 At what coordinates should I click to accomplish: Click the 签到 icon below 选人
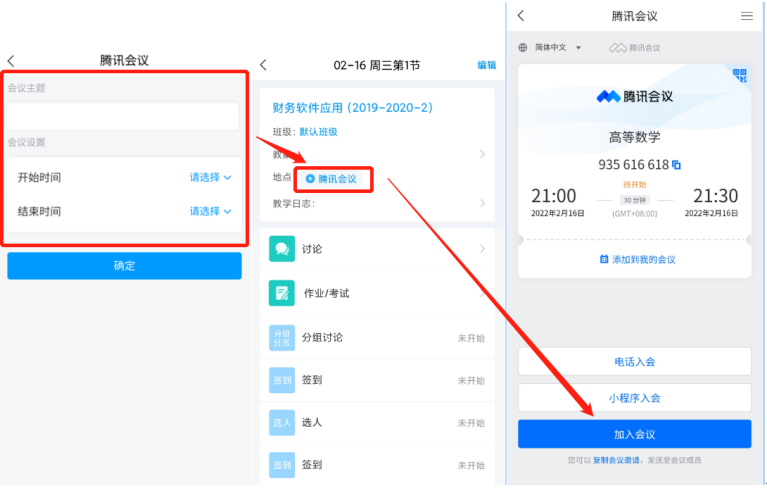[282, 465]
